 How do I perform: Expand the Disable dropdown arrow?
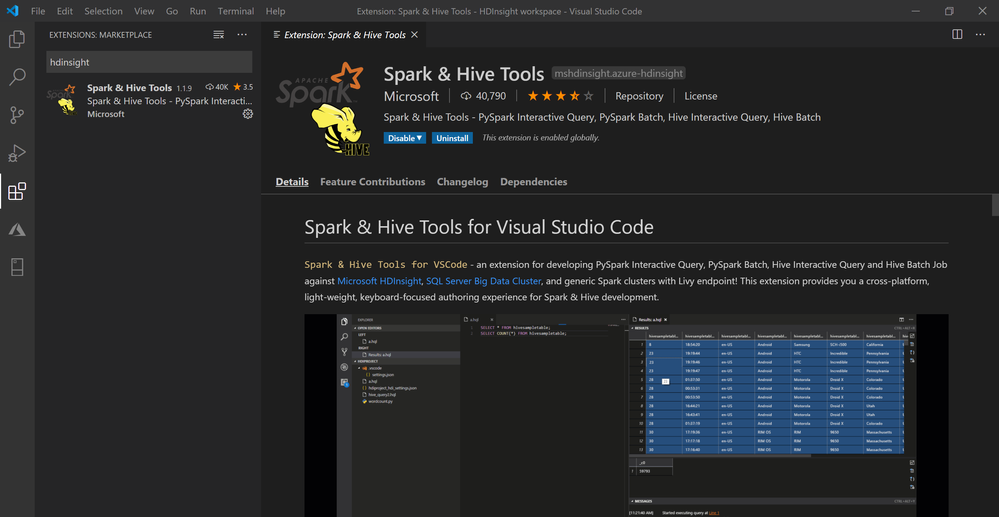click(x=420, y=138)
